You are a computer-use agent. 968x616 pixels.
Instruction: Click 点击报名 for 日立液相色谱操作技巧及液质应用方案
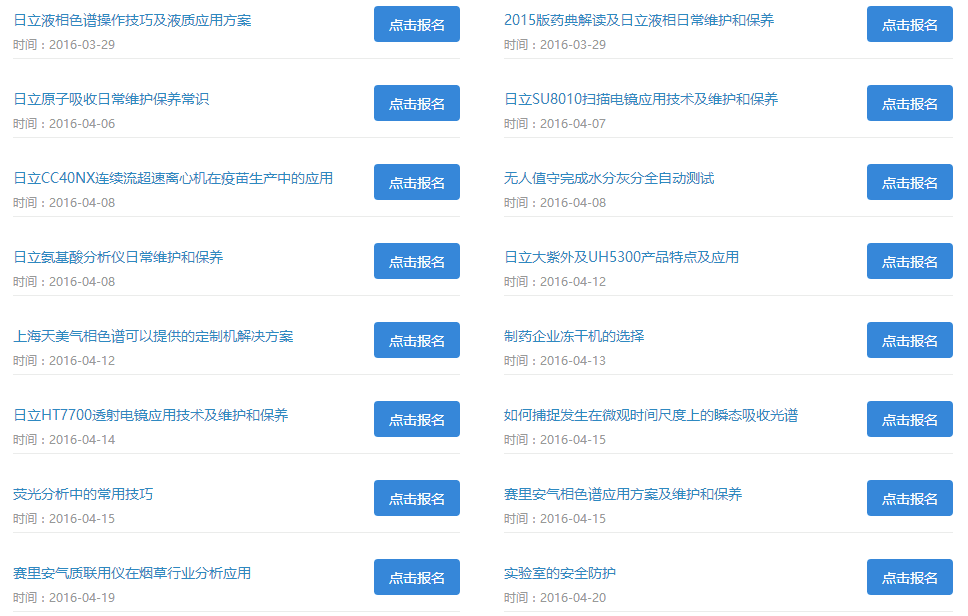click(x=417, y=24)
